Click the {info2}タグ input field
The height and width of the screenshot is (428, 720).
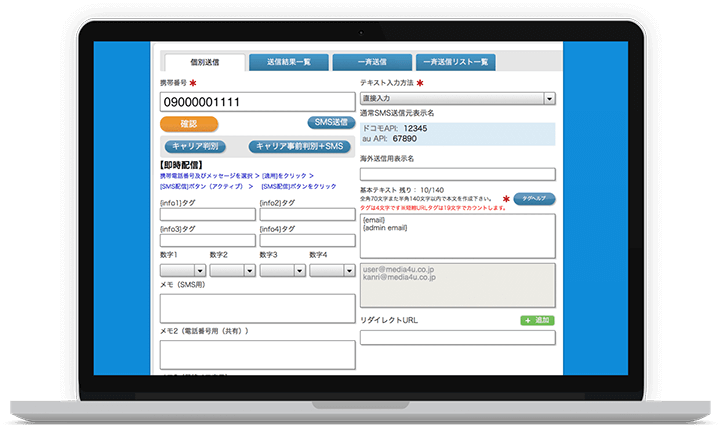pyautogui.click(x=307, y=214)
